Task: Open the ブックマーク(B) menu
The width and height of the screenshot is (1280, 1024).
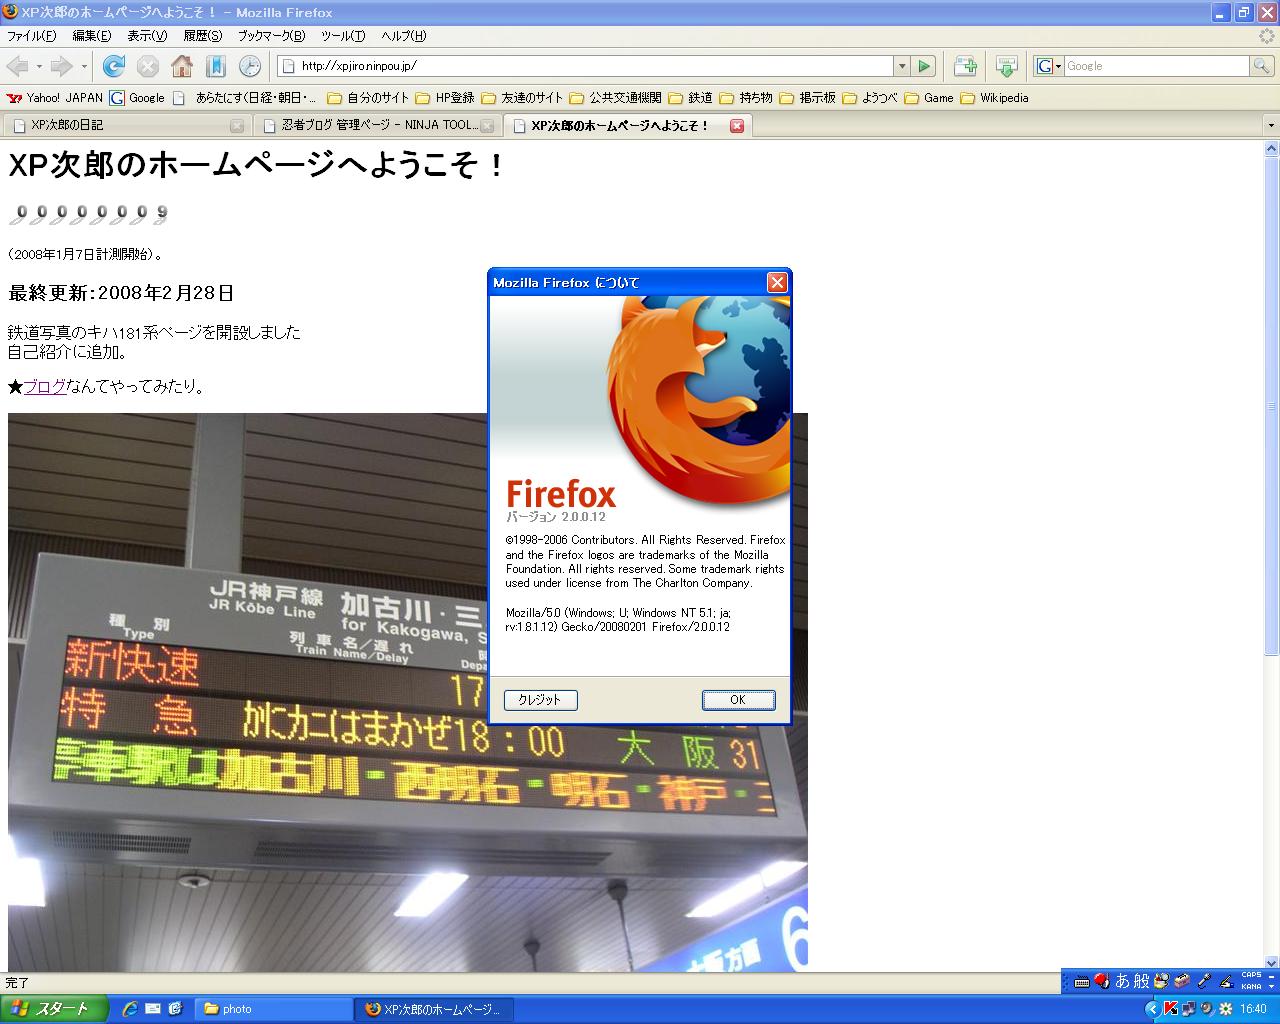Action: 271,36
